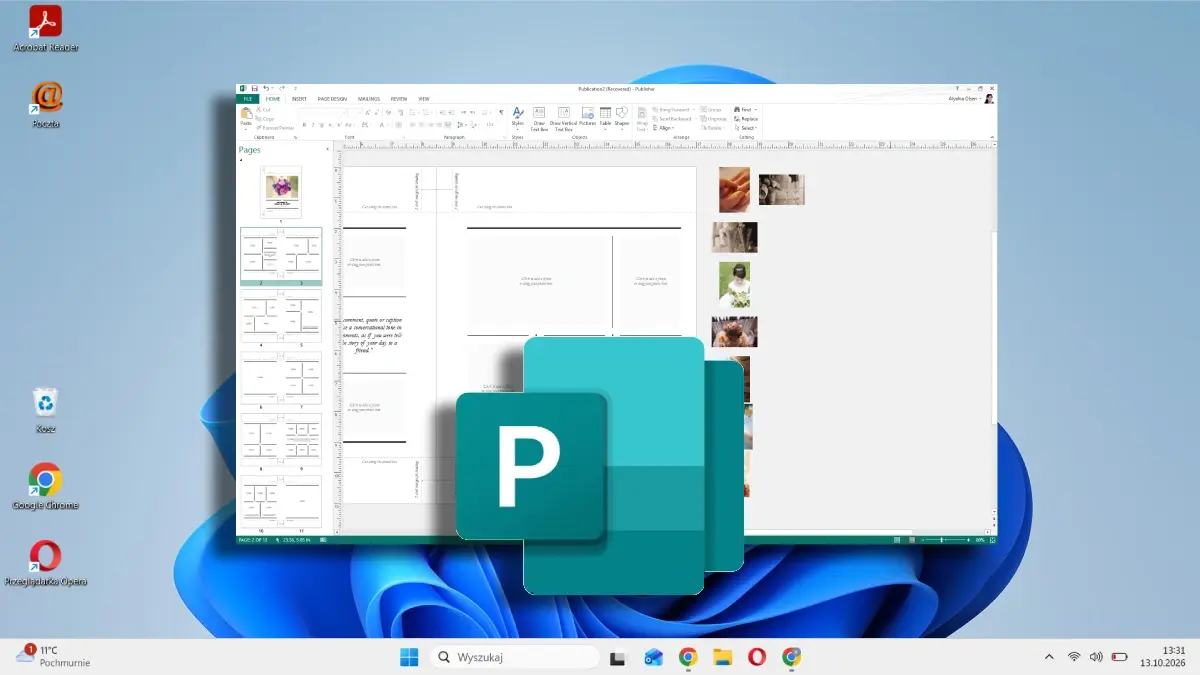Open the Poczta mail desktop shortcut
Image resolution: width=1200 pixels, height=675 pixels.
[x=45, y=104]
